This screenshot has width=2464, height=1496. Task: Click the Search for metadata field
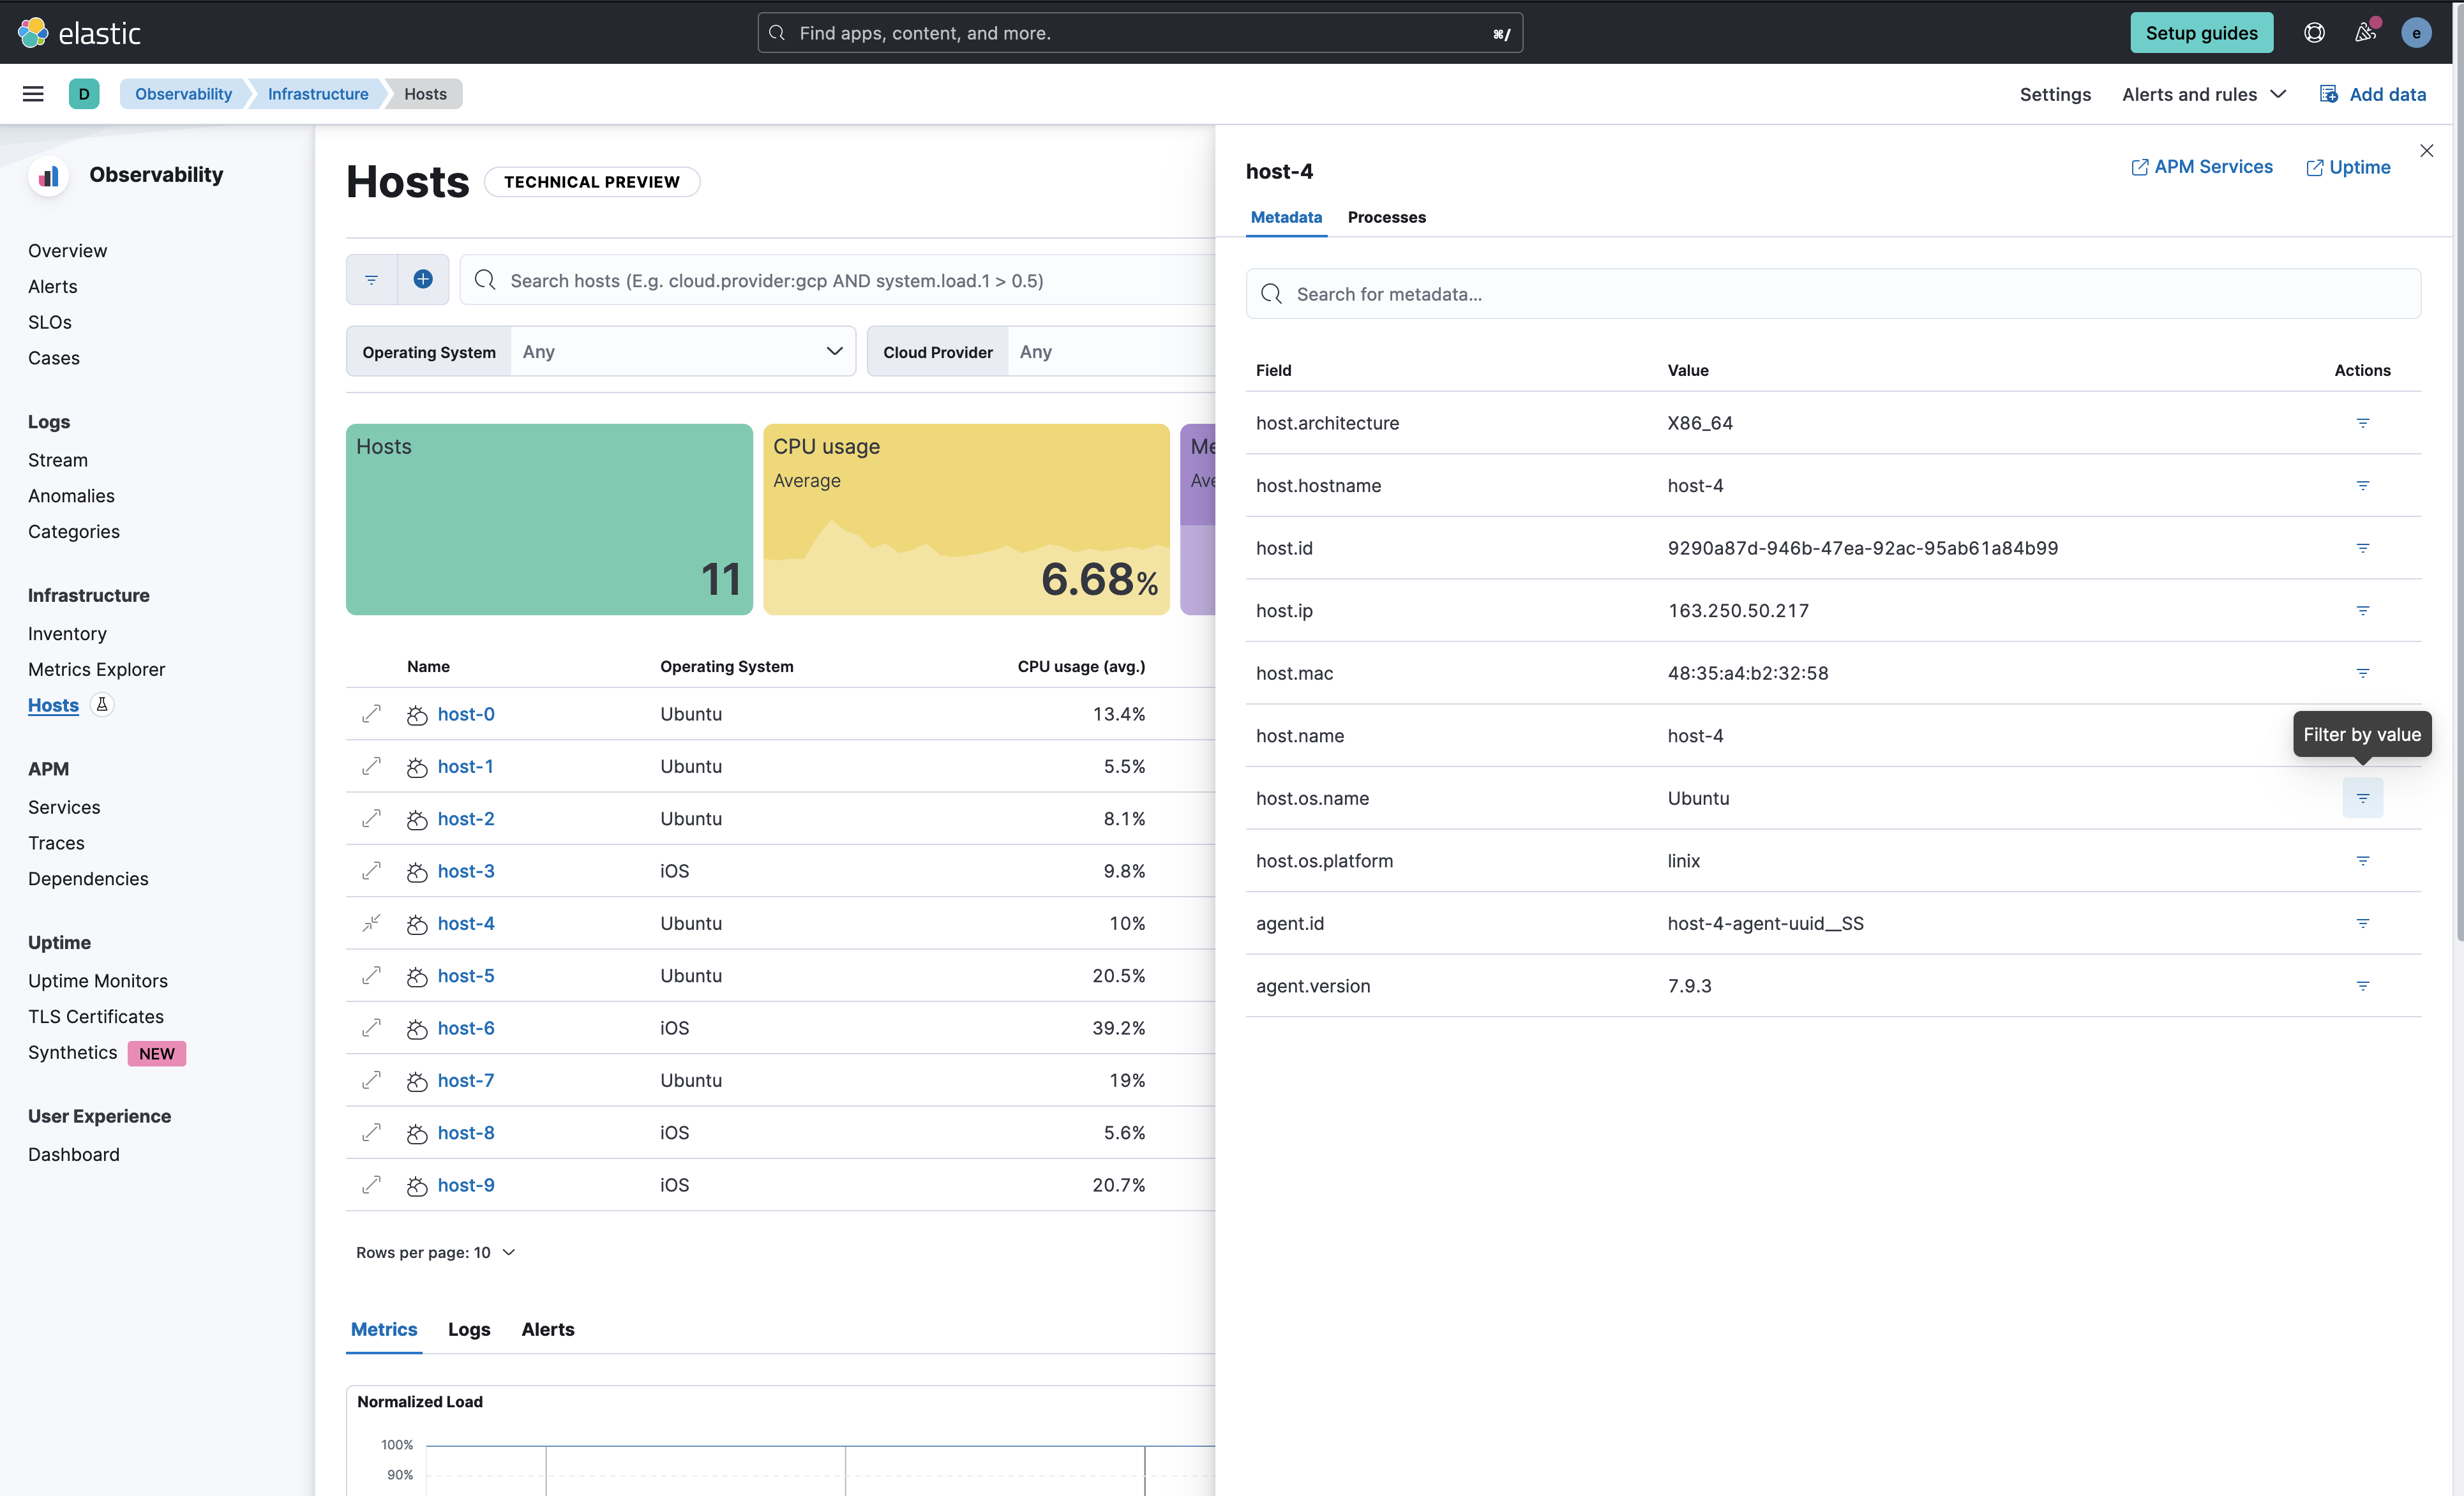click(x=1832, y=294)
